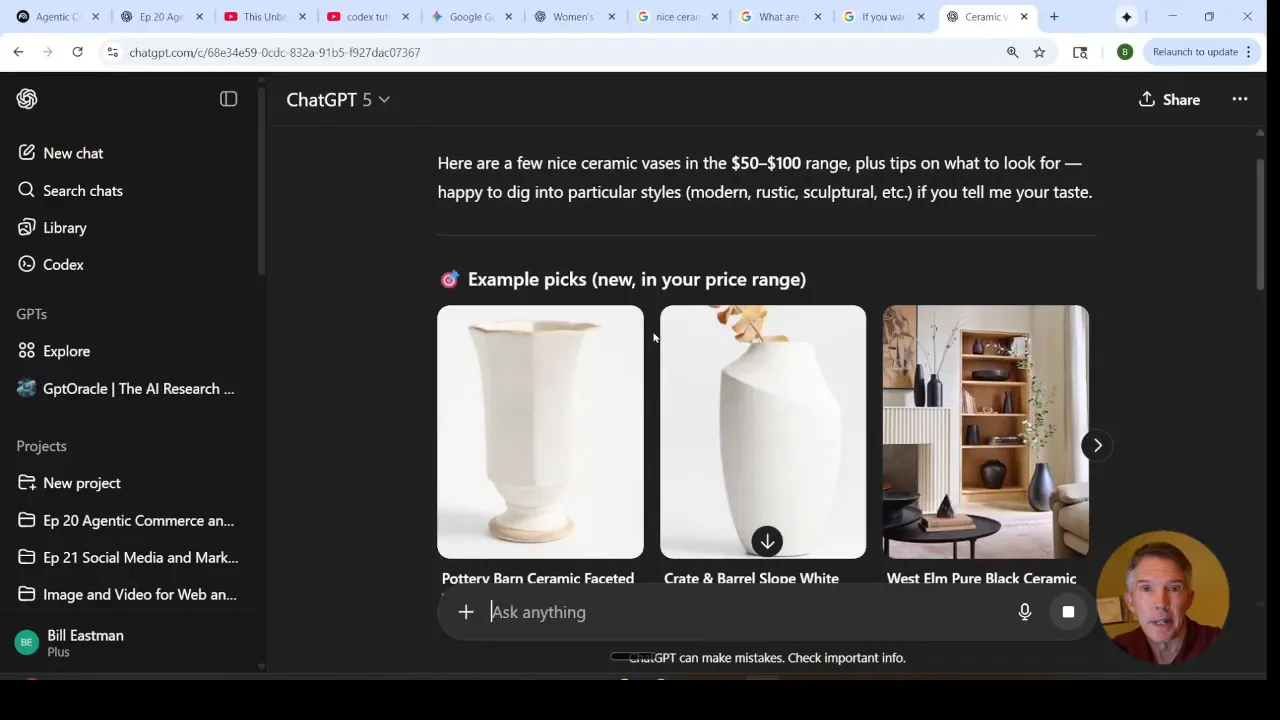
Task: Open the West Elm Pure Black Ceramic image
Action: 986,432
